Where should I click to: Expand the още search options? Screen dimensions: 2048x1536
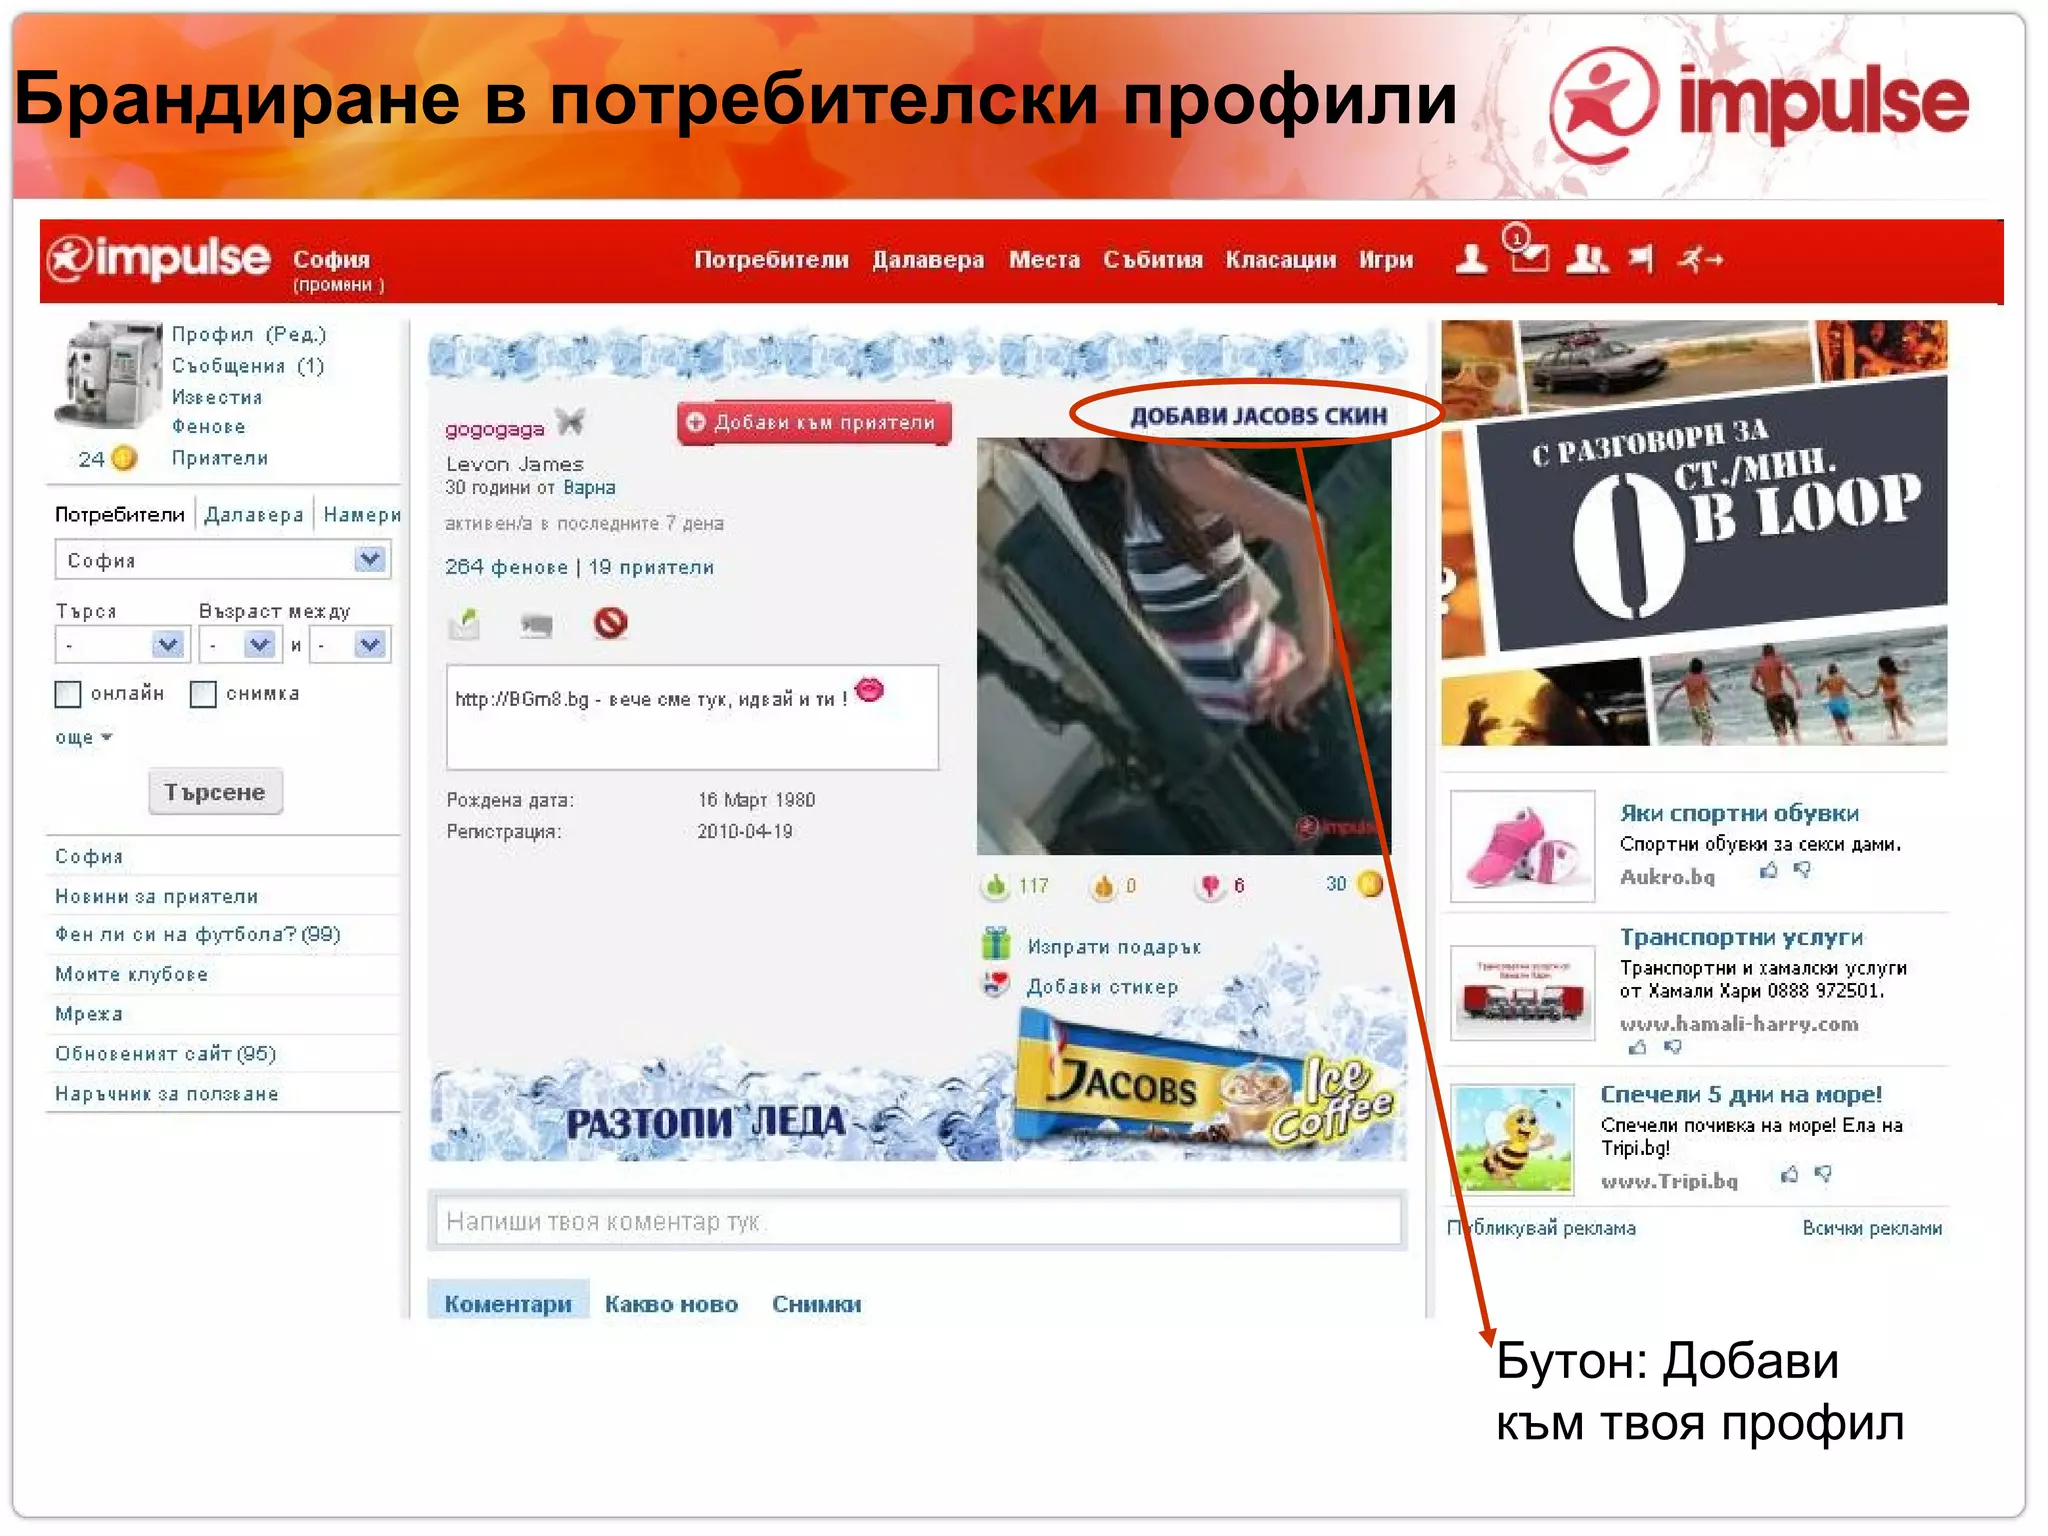tap(84, 737)
